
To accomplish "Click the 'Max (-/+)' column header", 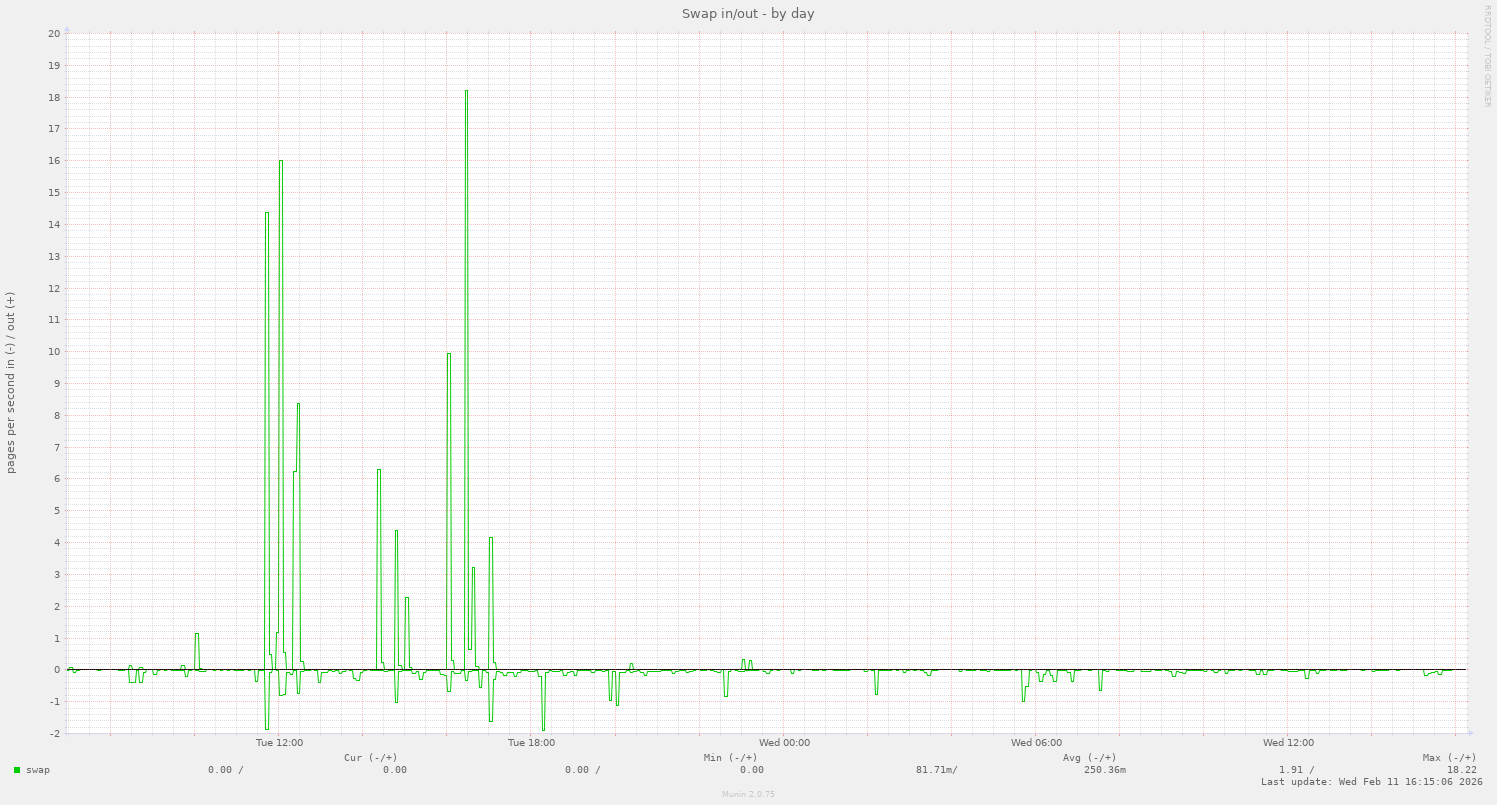I will [1449, 757].
